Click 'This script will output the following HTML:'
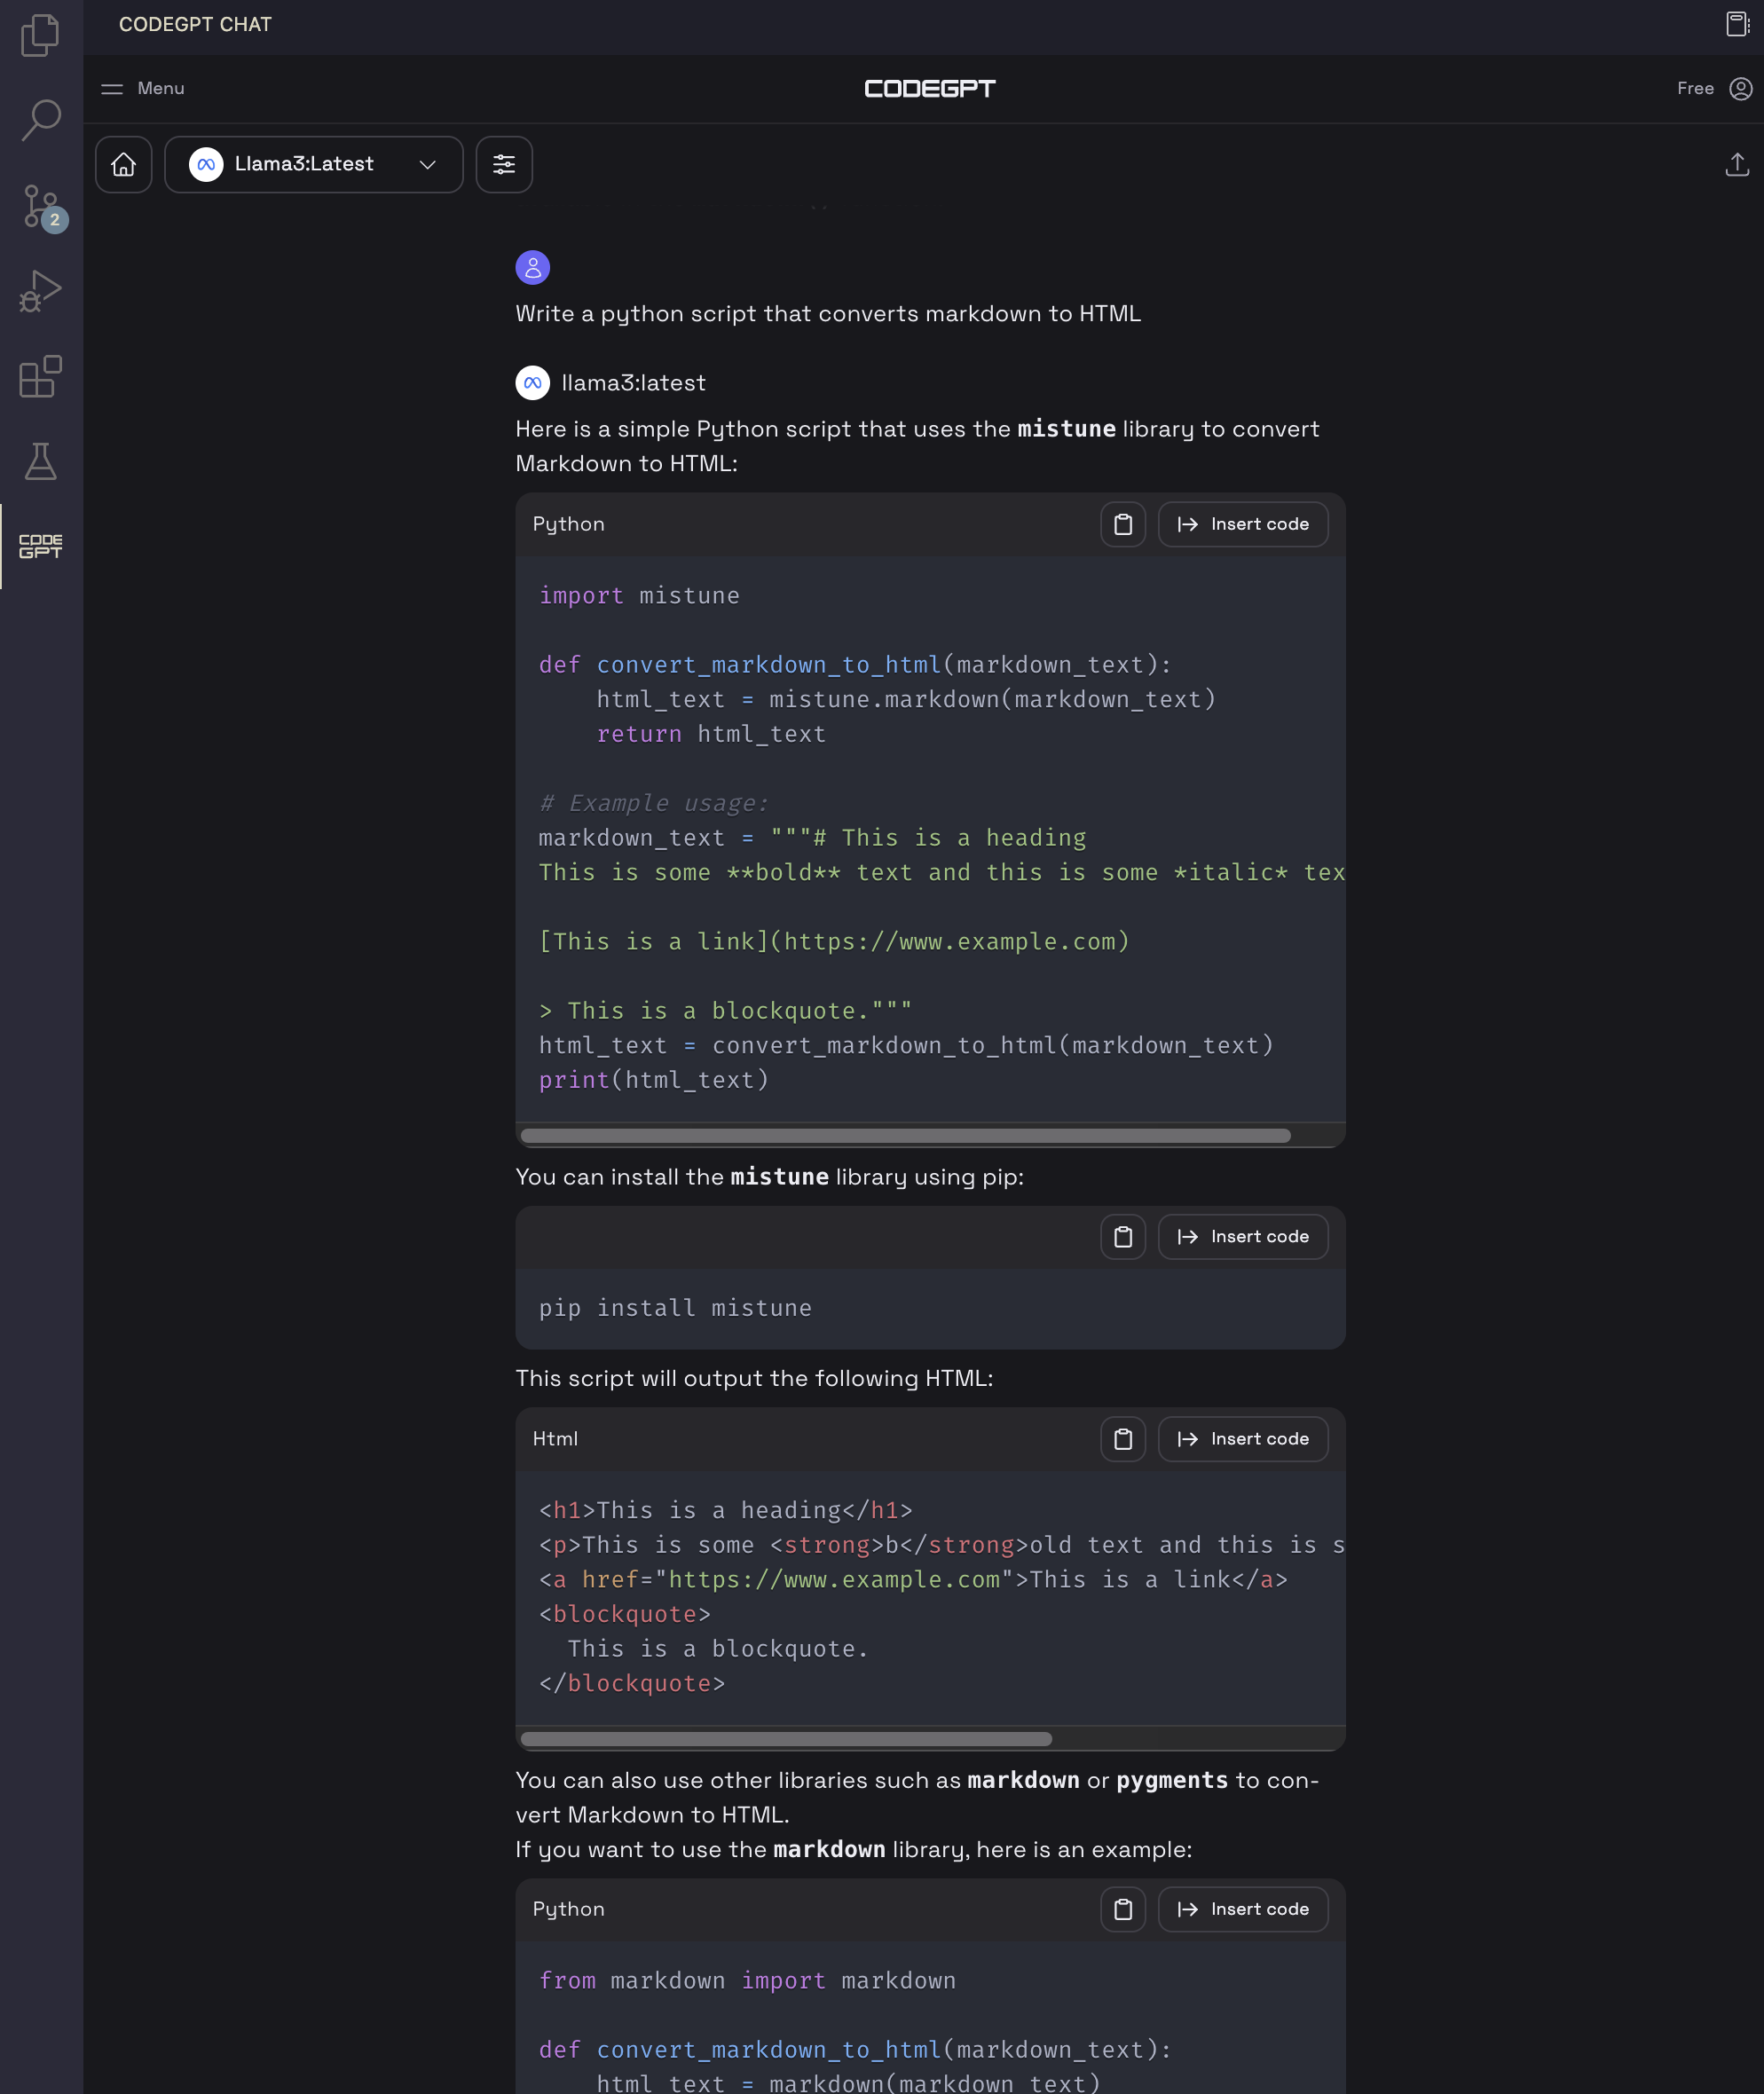Viewport: 1764px width, 2094px height. pyautogui.click(x=754, y=1378)
